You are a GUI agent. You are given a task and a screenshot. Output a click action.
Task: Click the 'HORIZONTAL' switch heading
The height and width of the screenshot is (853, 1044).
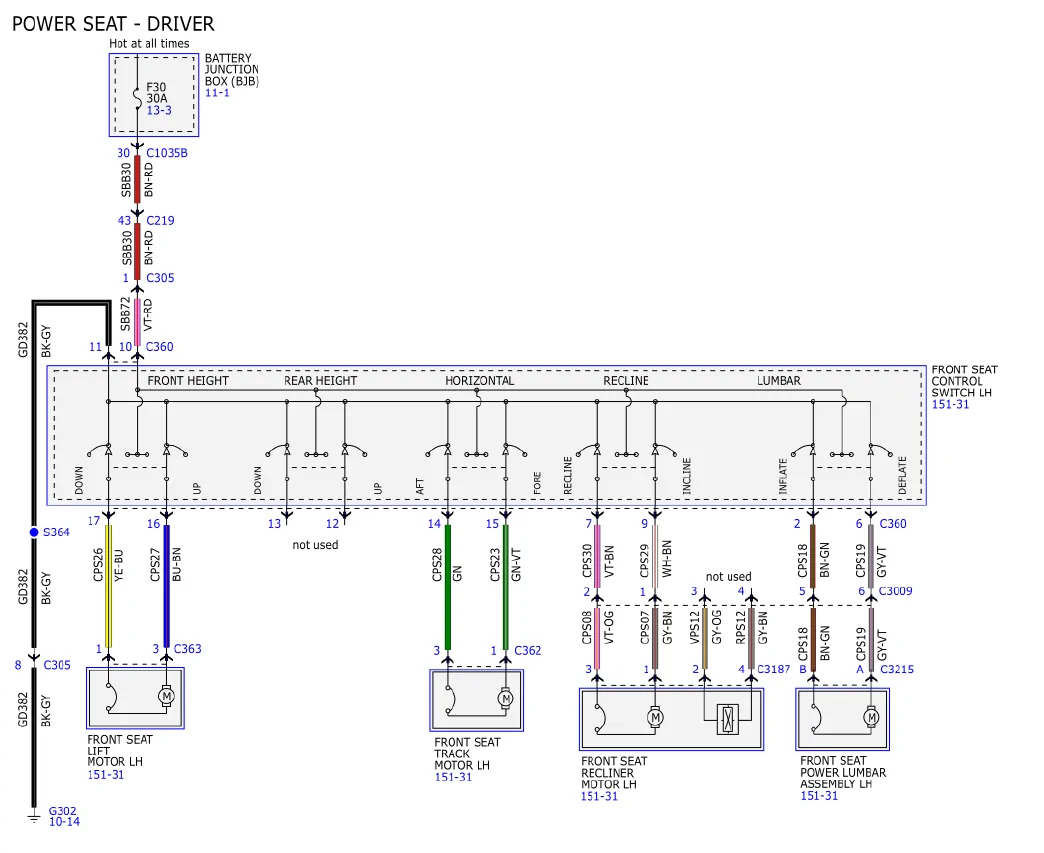click(x=479, y=381)
